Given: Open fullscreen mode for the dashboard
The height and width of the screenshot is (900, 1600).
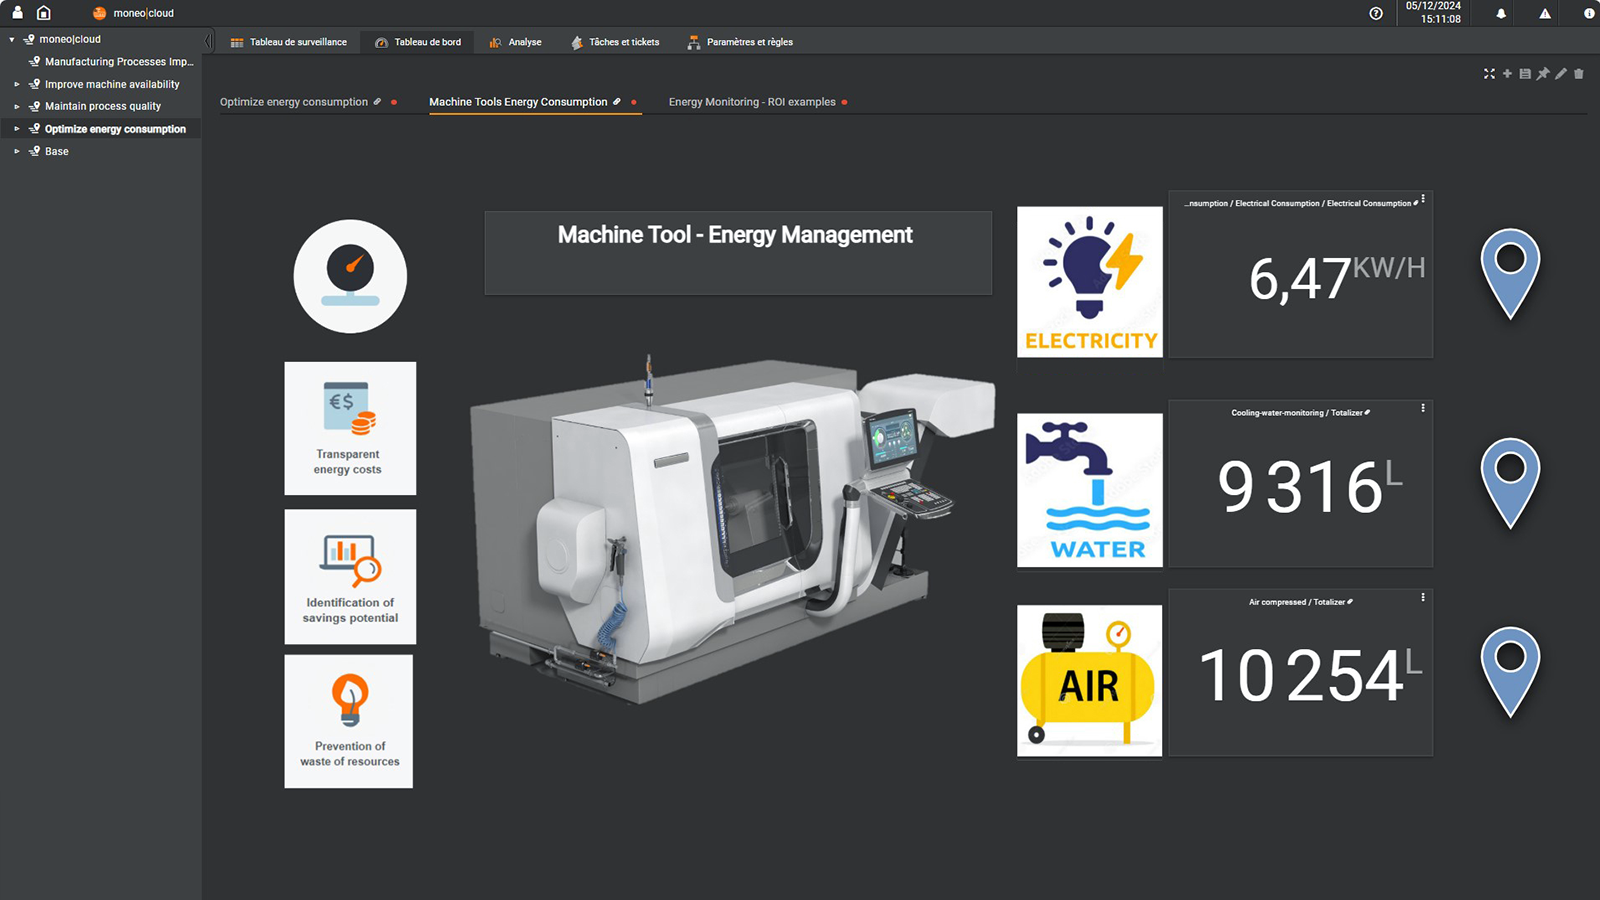Looking at the screenshot, I should (1489, 73).
